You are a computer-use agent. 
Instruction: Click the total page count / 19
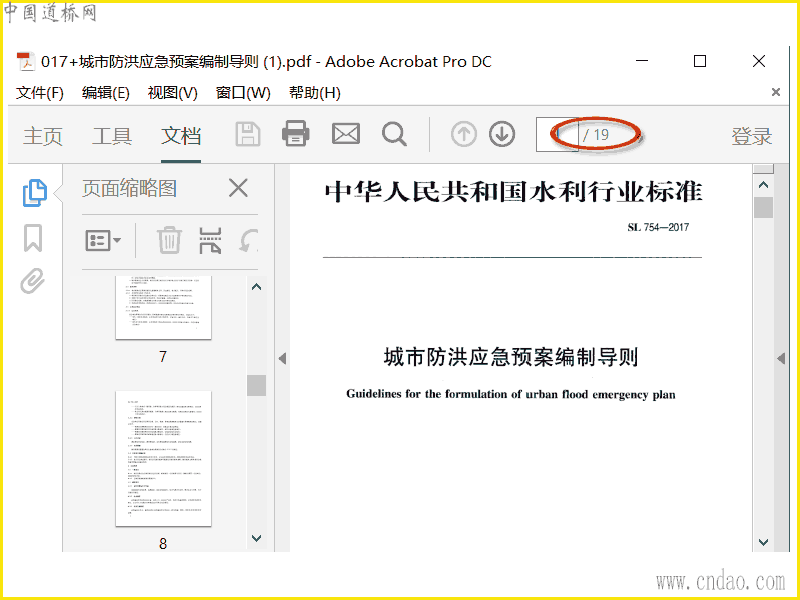[x=596, y=135]
